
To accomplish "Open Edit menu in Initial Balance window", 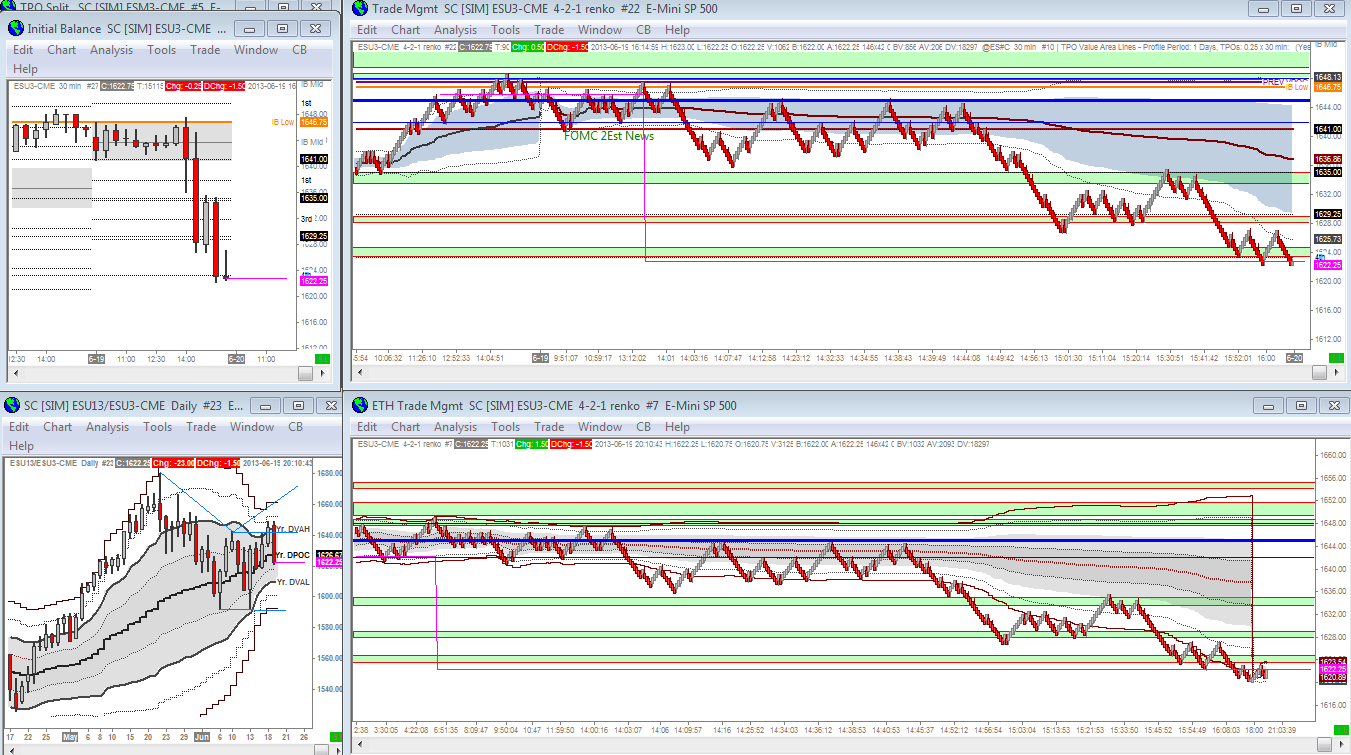I will [23, 50].
